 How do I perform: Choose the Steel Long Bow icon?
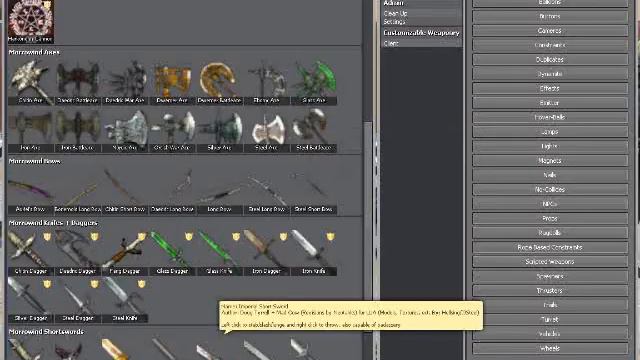coord(267,191)
